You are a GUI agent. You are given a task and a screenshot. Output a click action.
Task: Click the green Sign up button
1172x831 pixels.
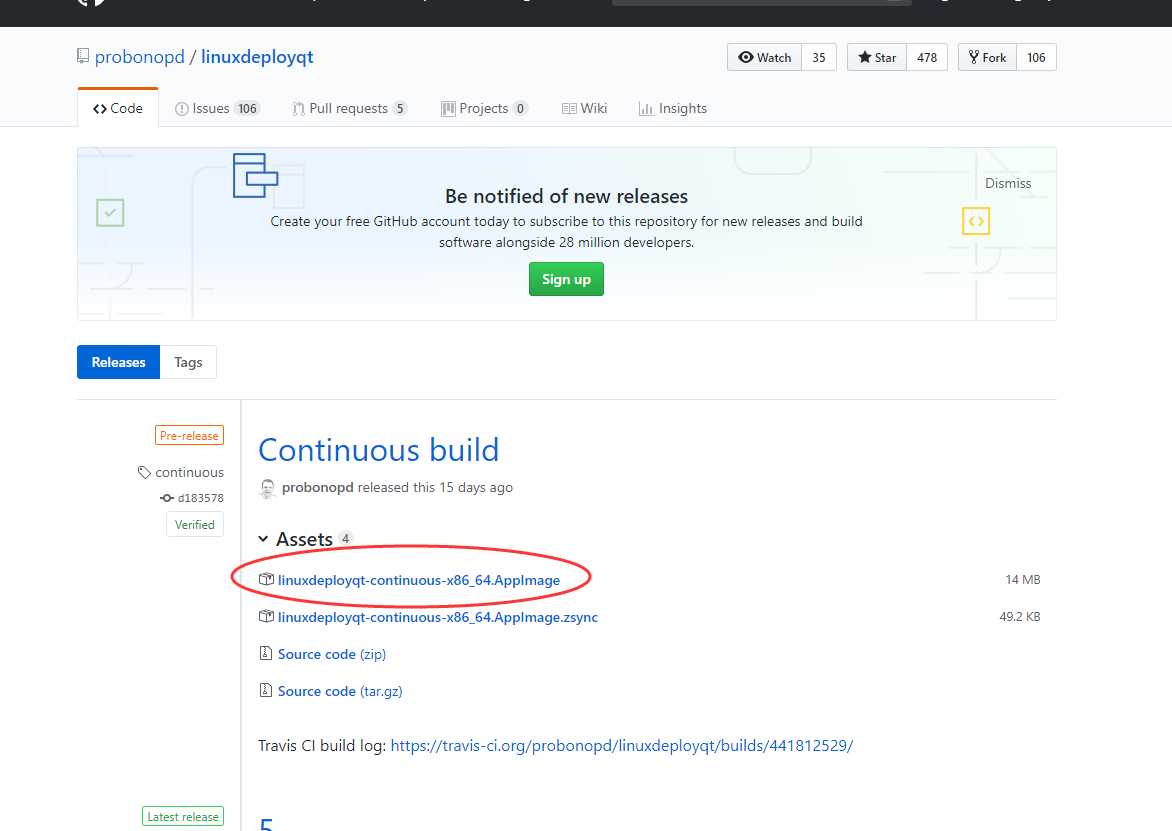pyautogui.click(x=566, y=279)
